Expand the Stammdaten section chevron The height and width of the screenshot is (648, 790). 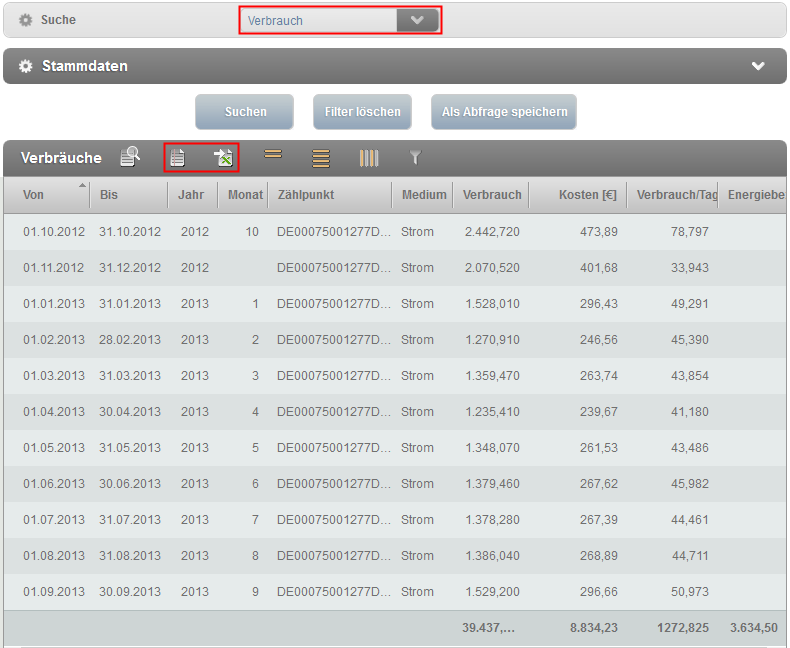click(x=758, y=66)
